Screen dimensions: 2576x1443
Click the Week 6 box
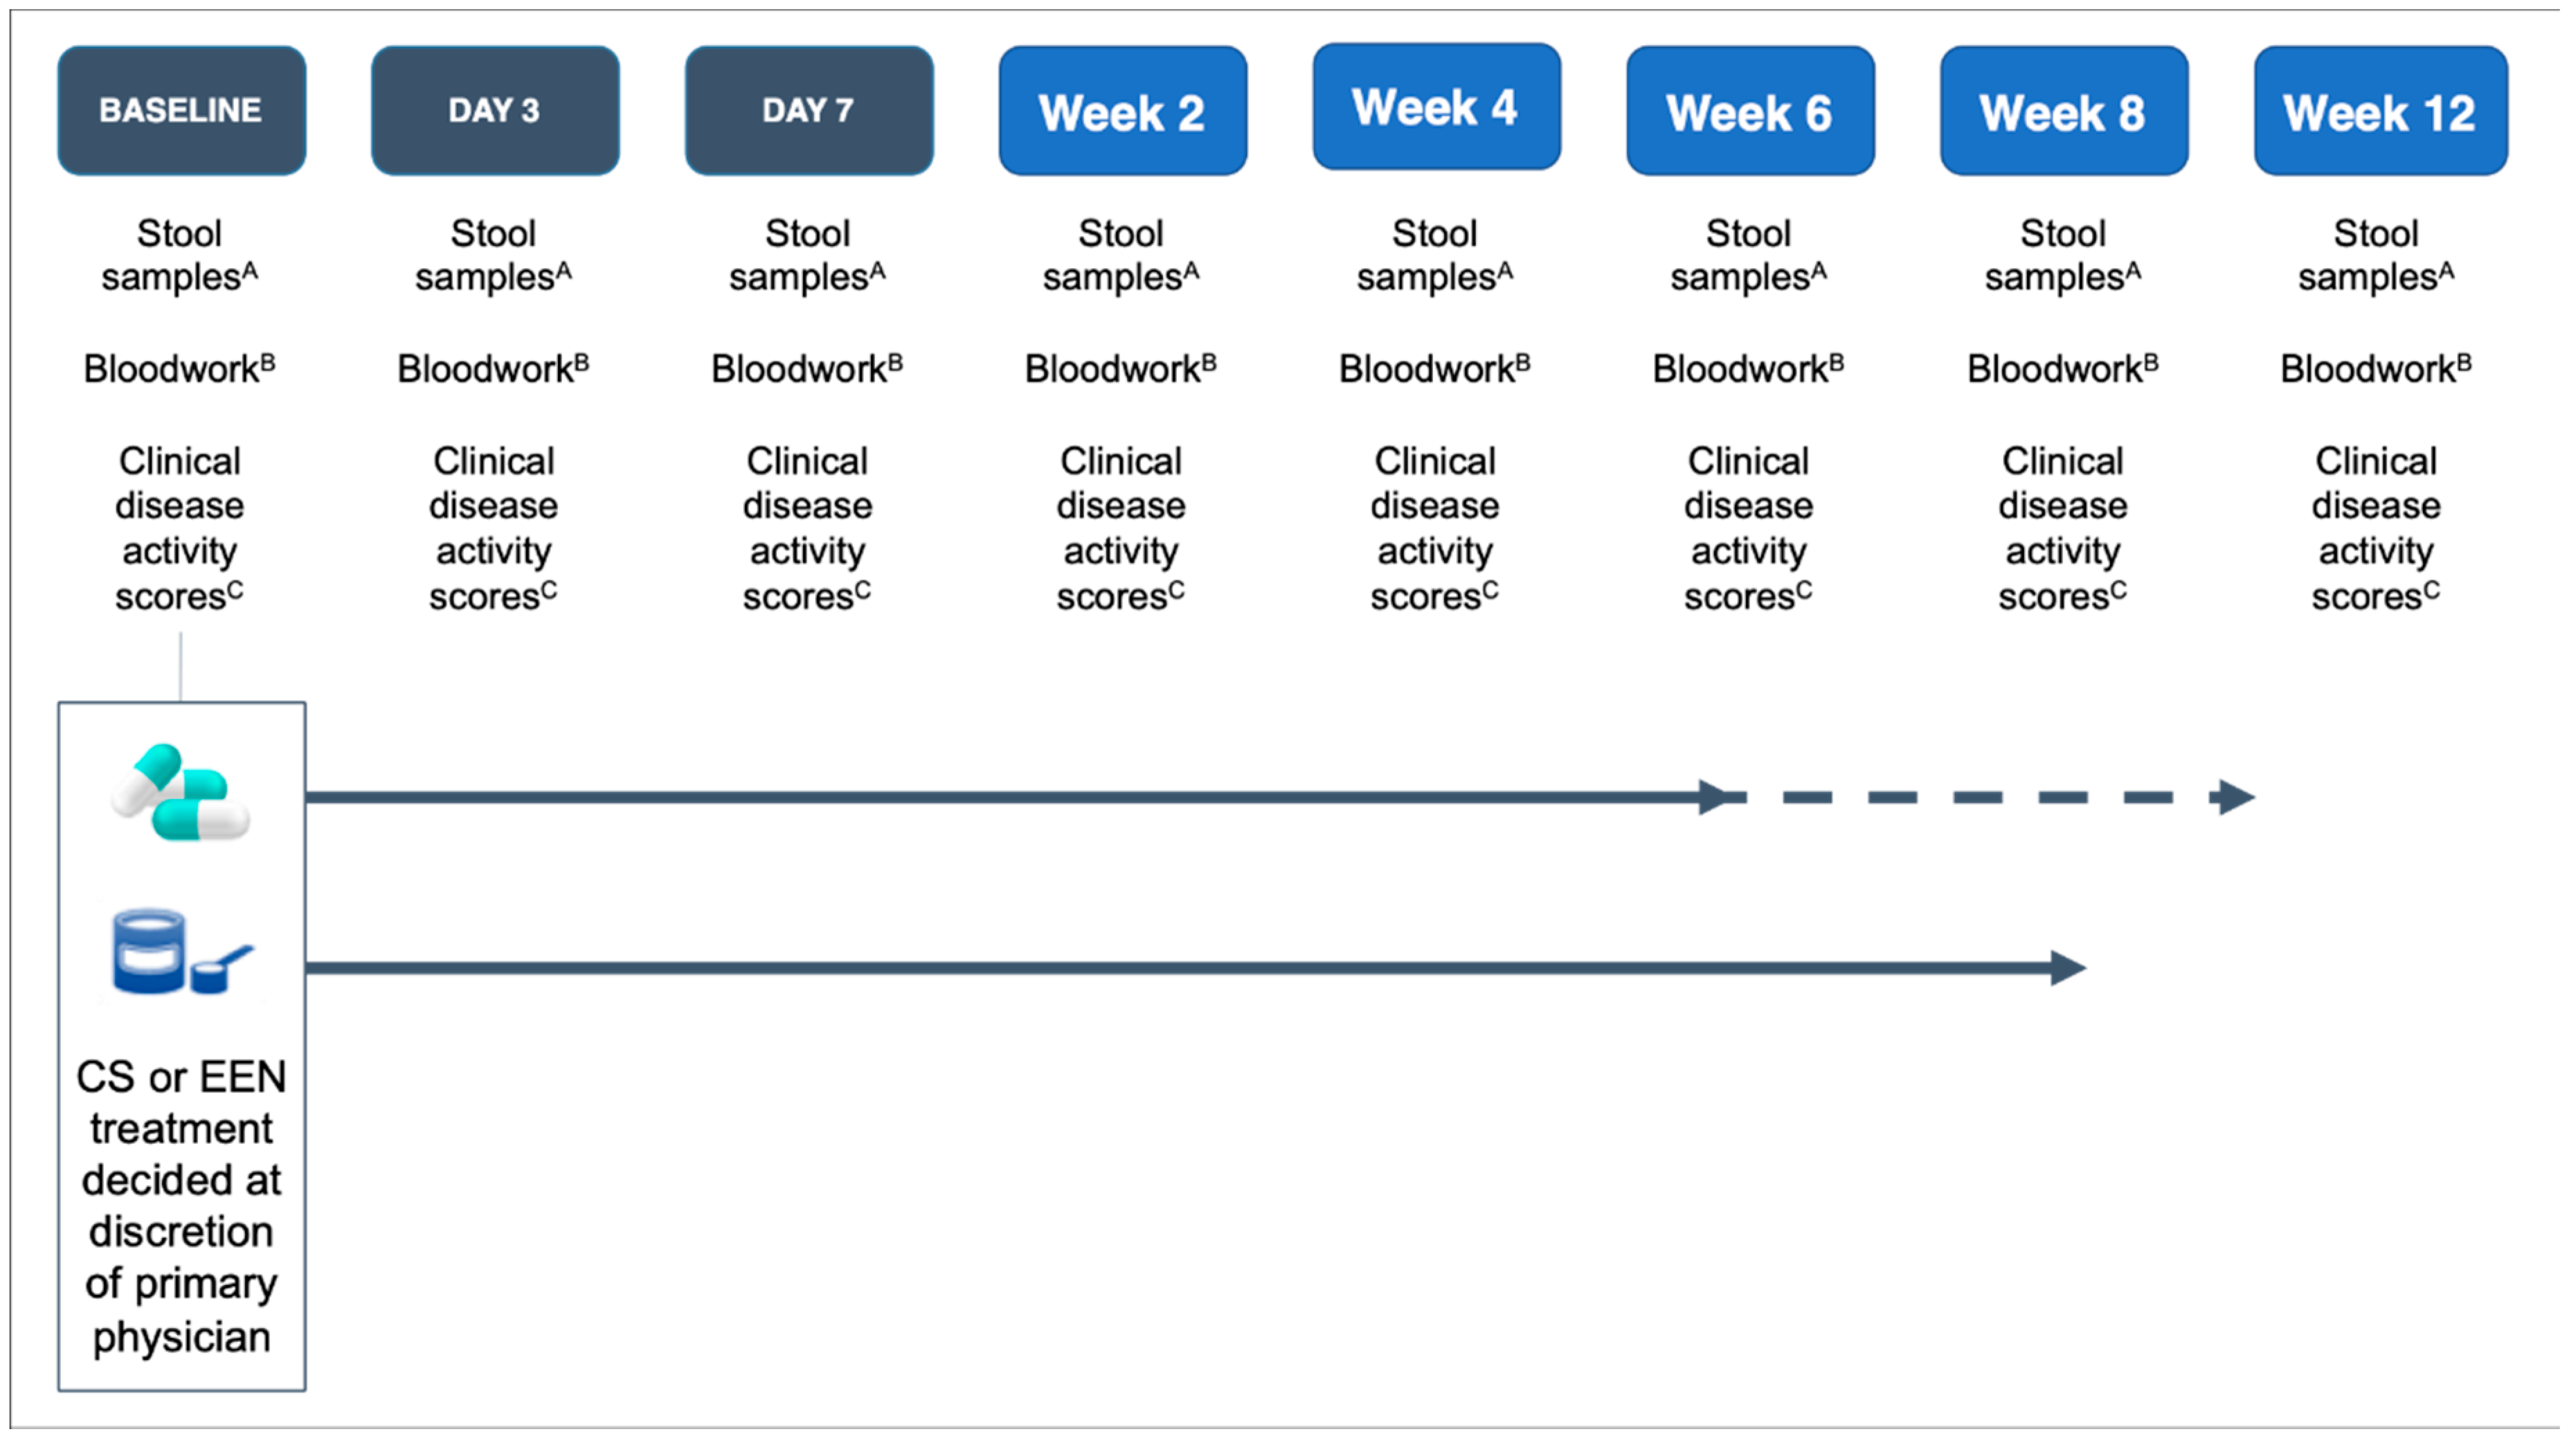click(1750, 110)
